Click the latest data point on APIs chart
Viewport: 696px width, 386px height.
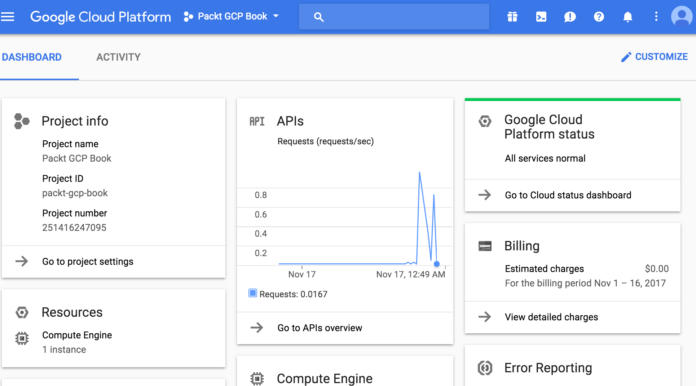pos(437,264)
